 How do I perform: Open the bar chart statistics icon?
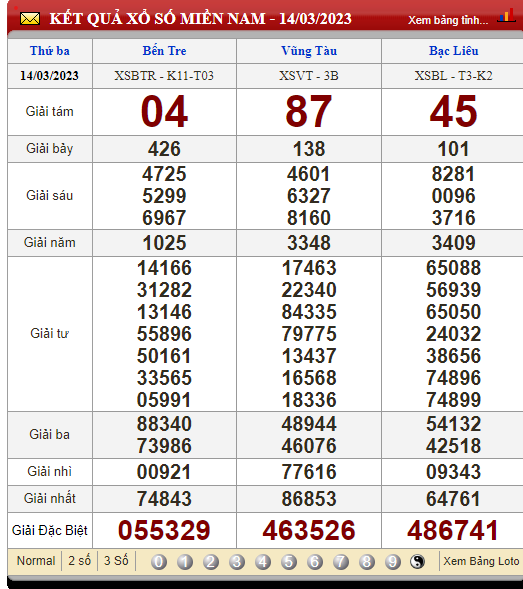(x=506, y=15)
